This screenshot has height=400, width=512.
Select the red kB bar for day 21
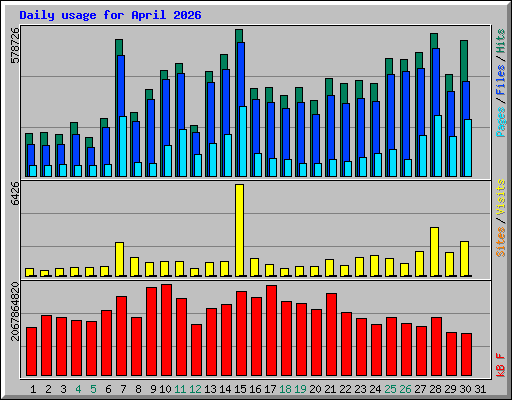pos(331,334)
